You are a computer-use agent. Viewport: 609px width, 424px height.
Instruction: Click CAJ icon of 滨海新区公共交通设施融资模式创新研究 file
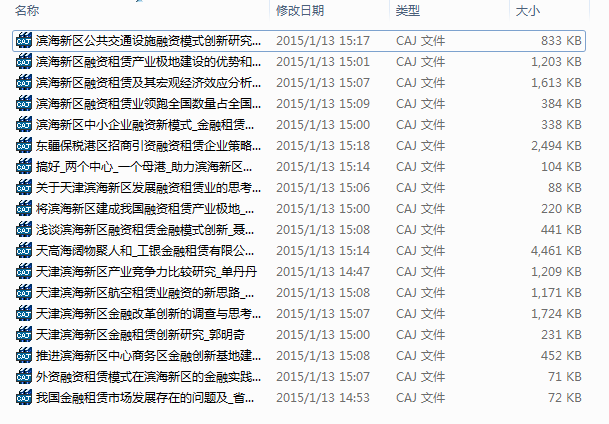(24, 40)
